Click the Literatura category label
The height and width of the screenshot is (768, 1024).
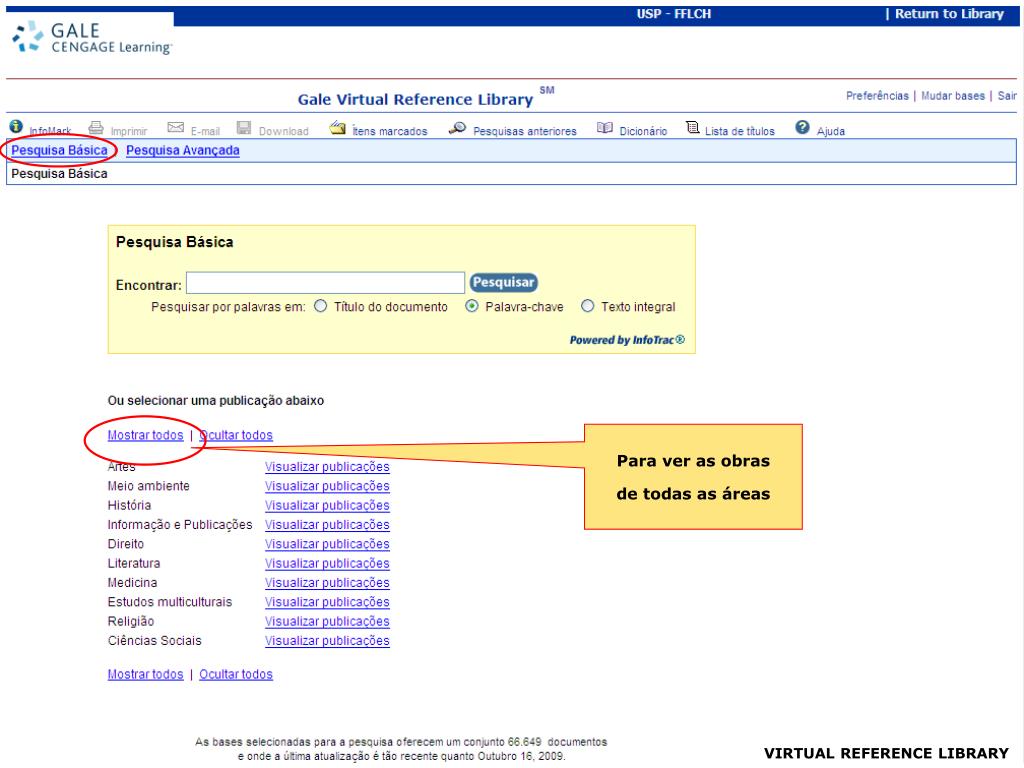(134, 563)
